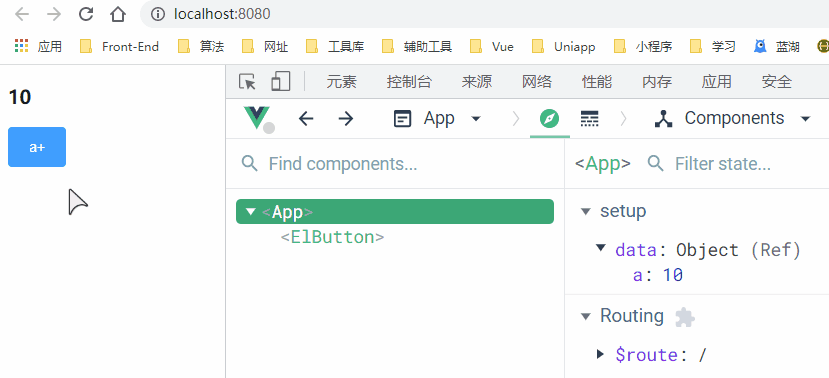Open the 辅助工具 bookmark folder
Image resolution: width=829 pixels, height=378 pixels.
pos(417,47)
